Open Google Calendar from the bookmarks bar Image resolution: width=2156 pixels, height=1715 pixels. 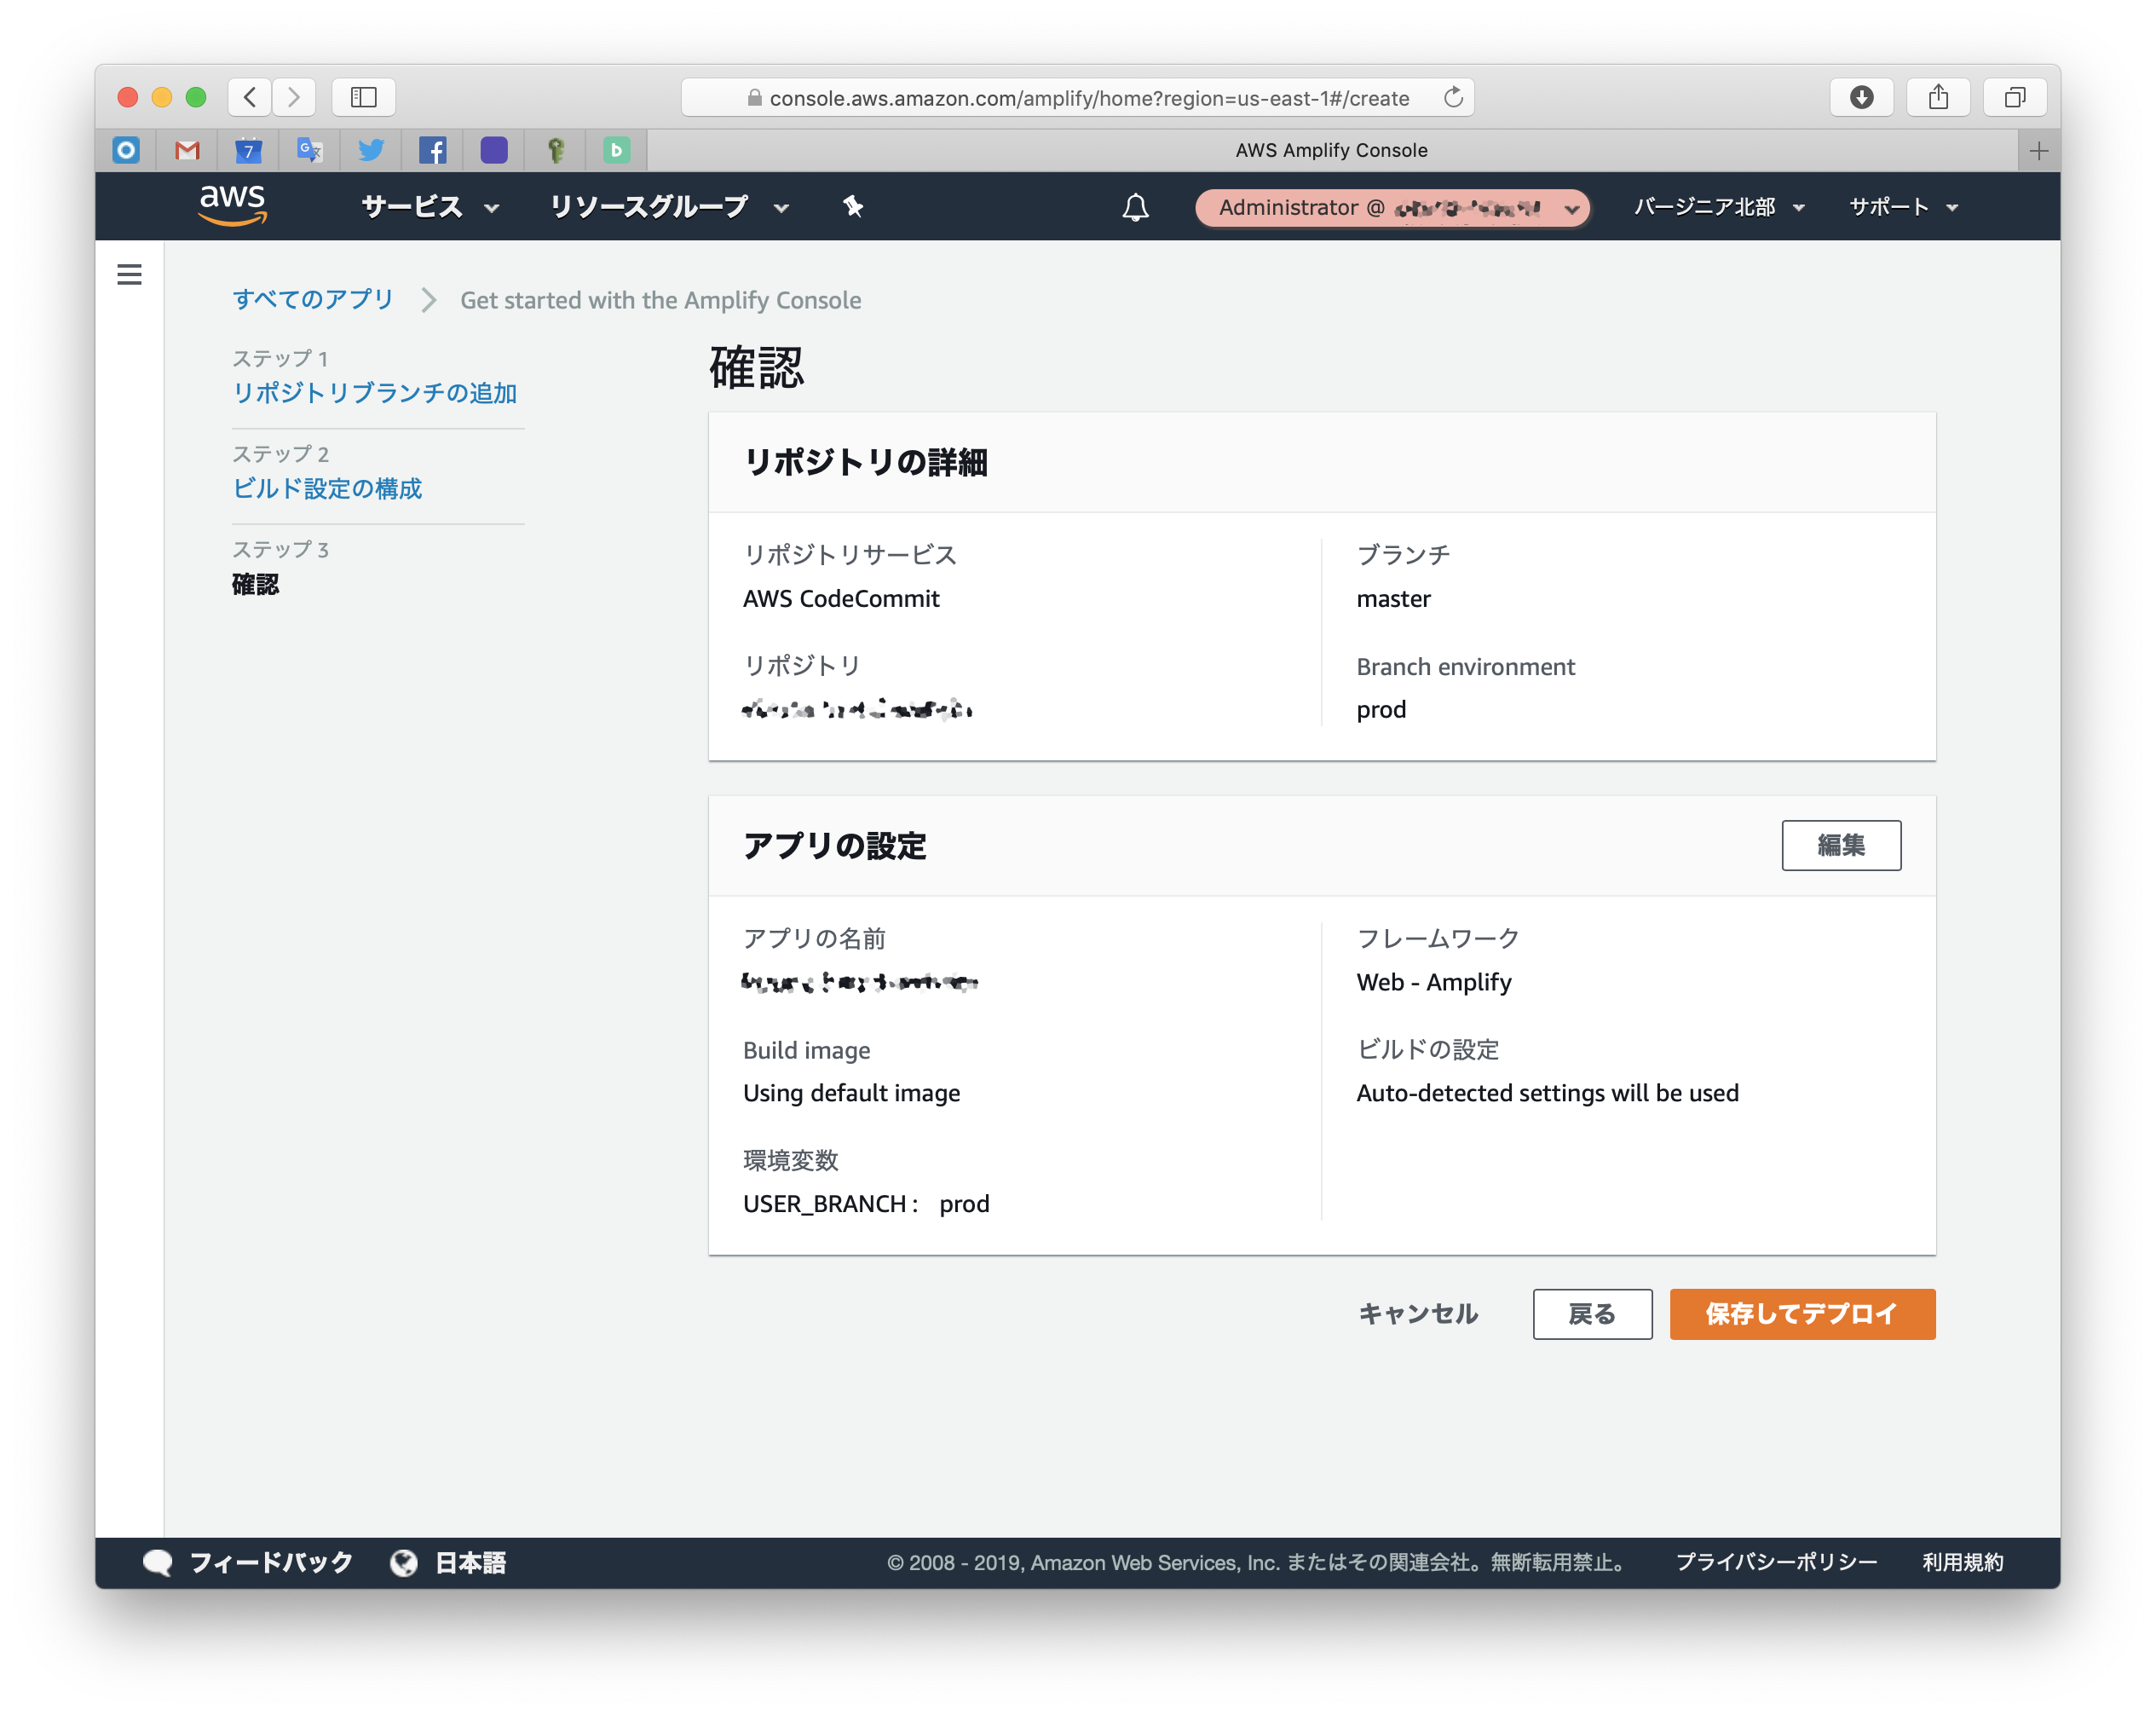[x=248, y=150]
